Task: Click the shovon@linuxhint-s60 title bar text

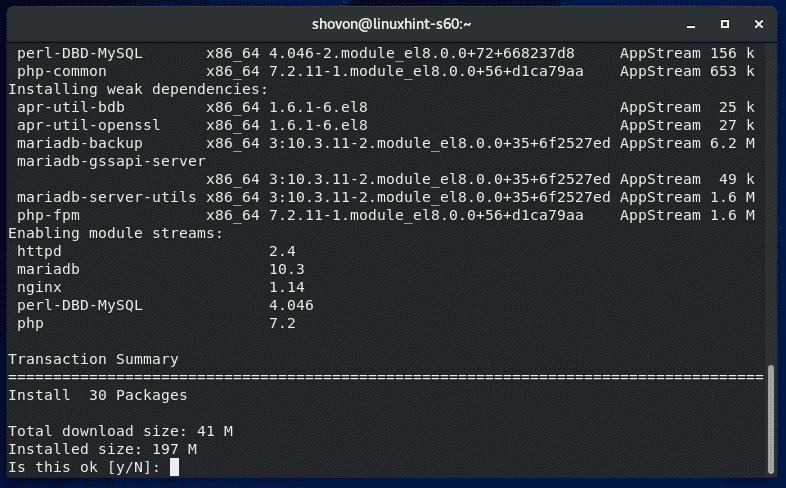Action: tap(392, 22)
